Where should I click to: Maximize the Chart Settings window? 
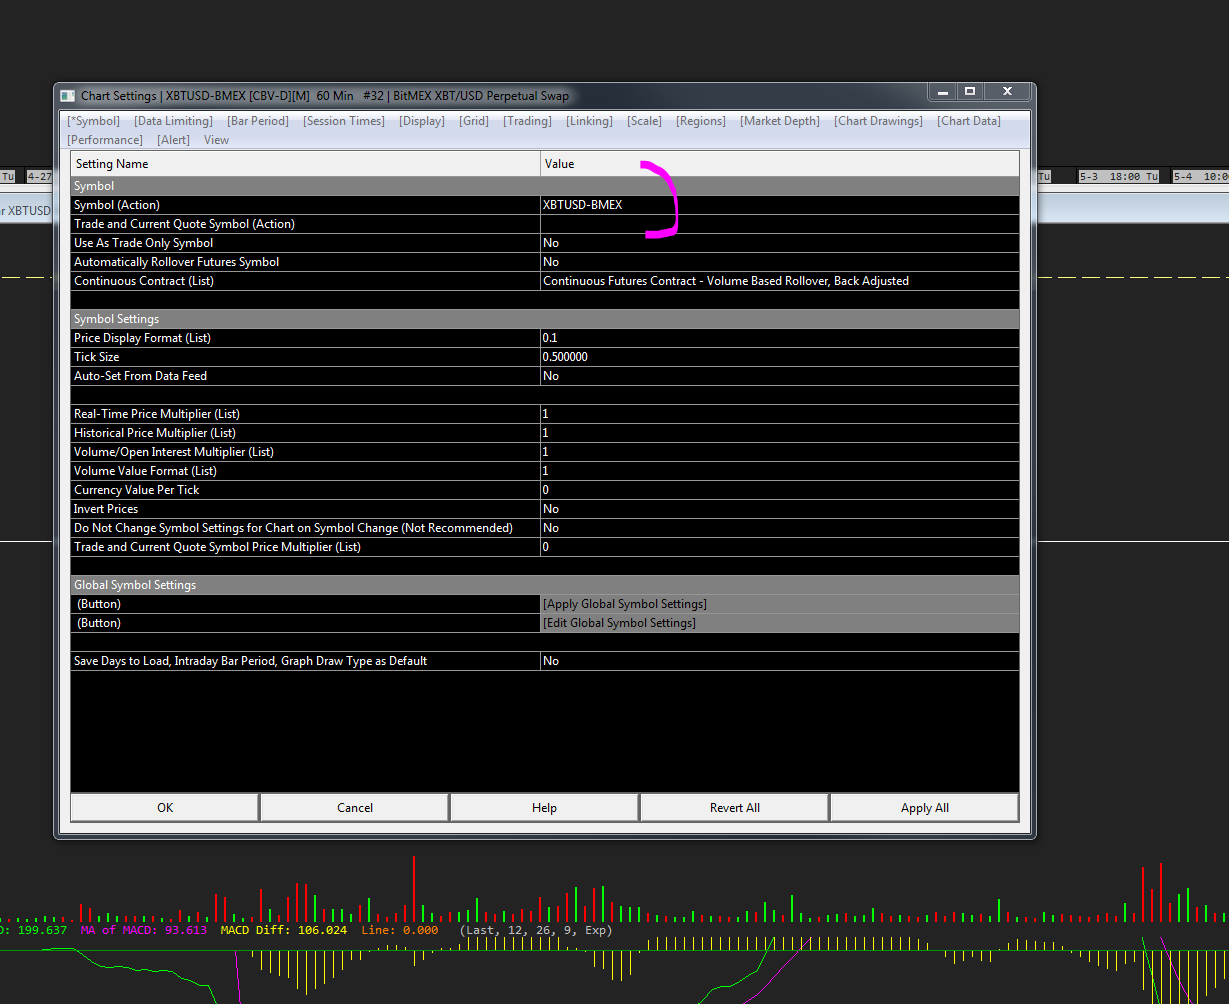coord(969,92)
